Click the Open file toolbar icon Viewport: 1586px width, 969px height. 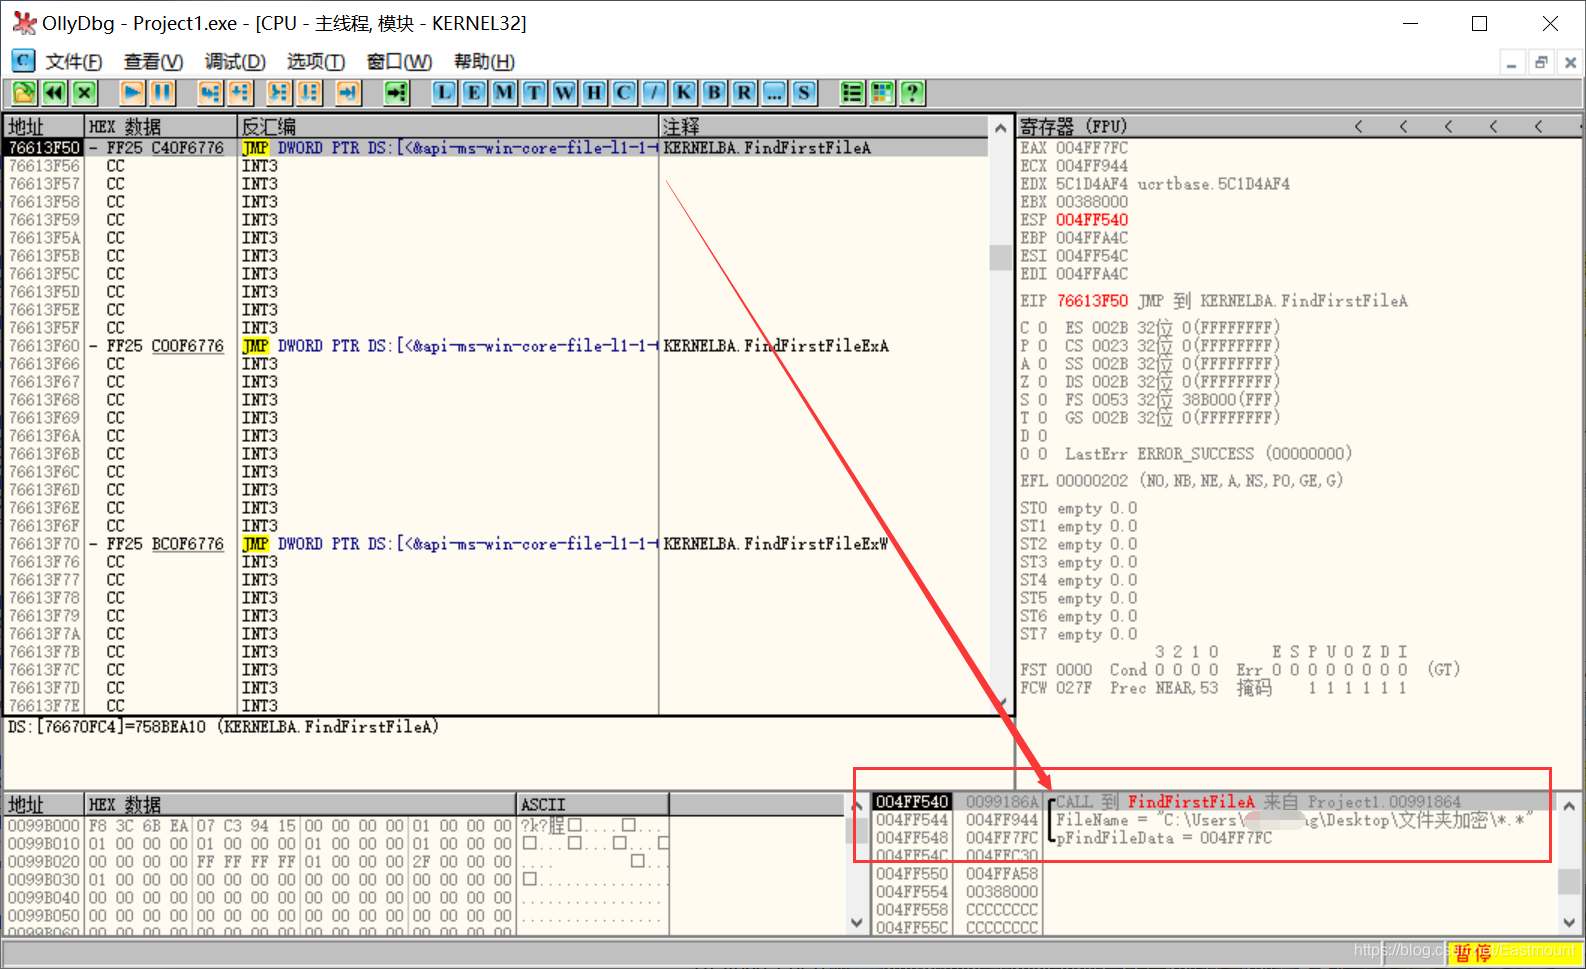(x=24, y=93)
